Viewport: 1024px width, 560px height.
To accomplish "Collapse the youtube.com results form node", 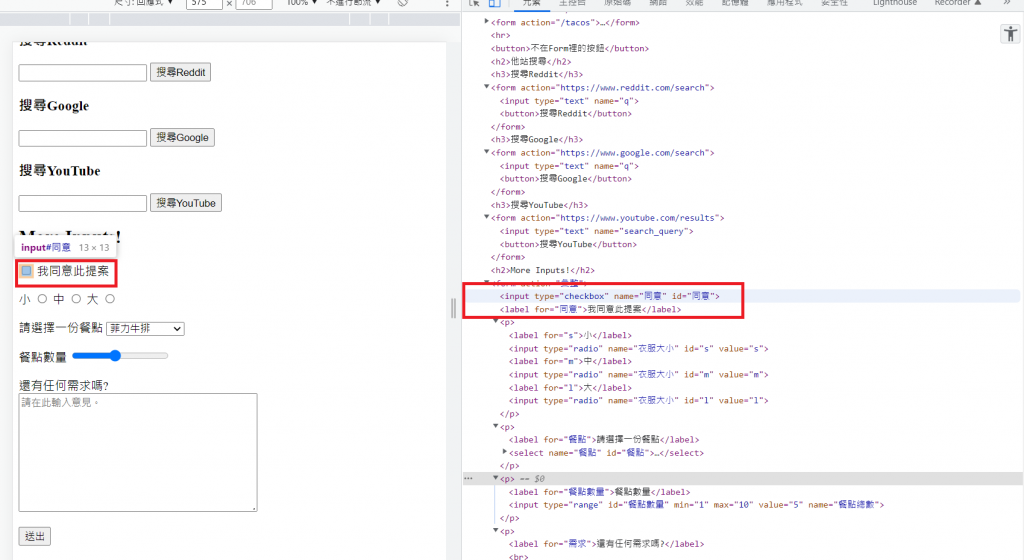I will pos(487,217).
